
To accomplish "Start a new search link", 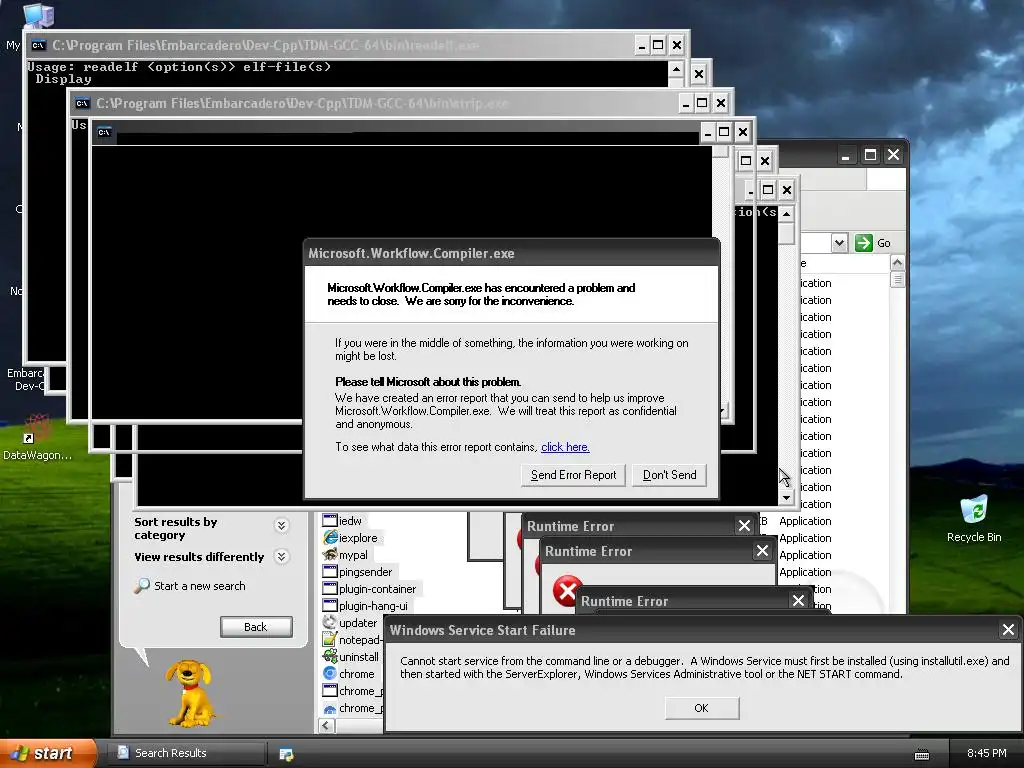I will coord(199,586).
